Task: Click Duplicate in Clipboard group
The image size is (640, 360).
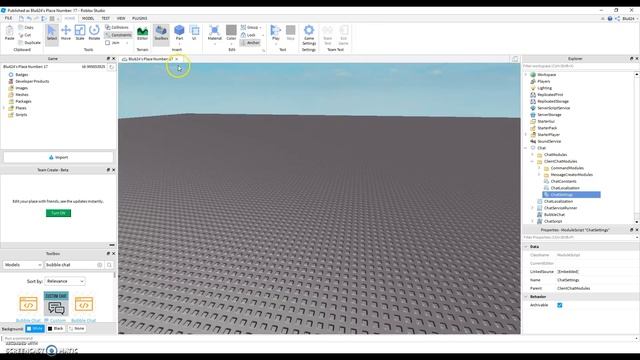Action: coord(29,42)
